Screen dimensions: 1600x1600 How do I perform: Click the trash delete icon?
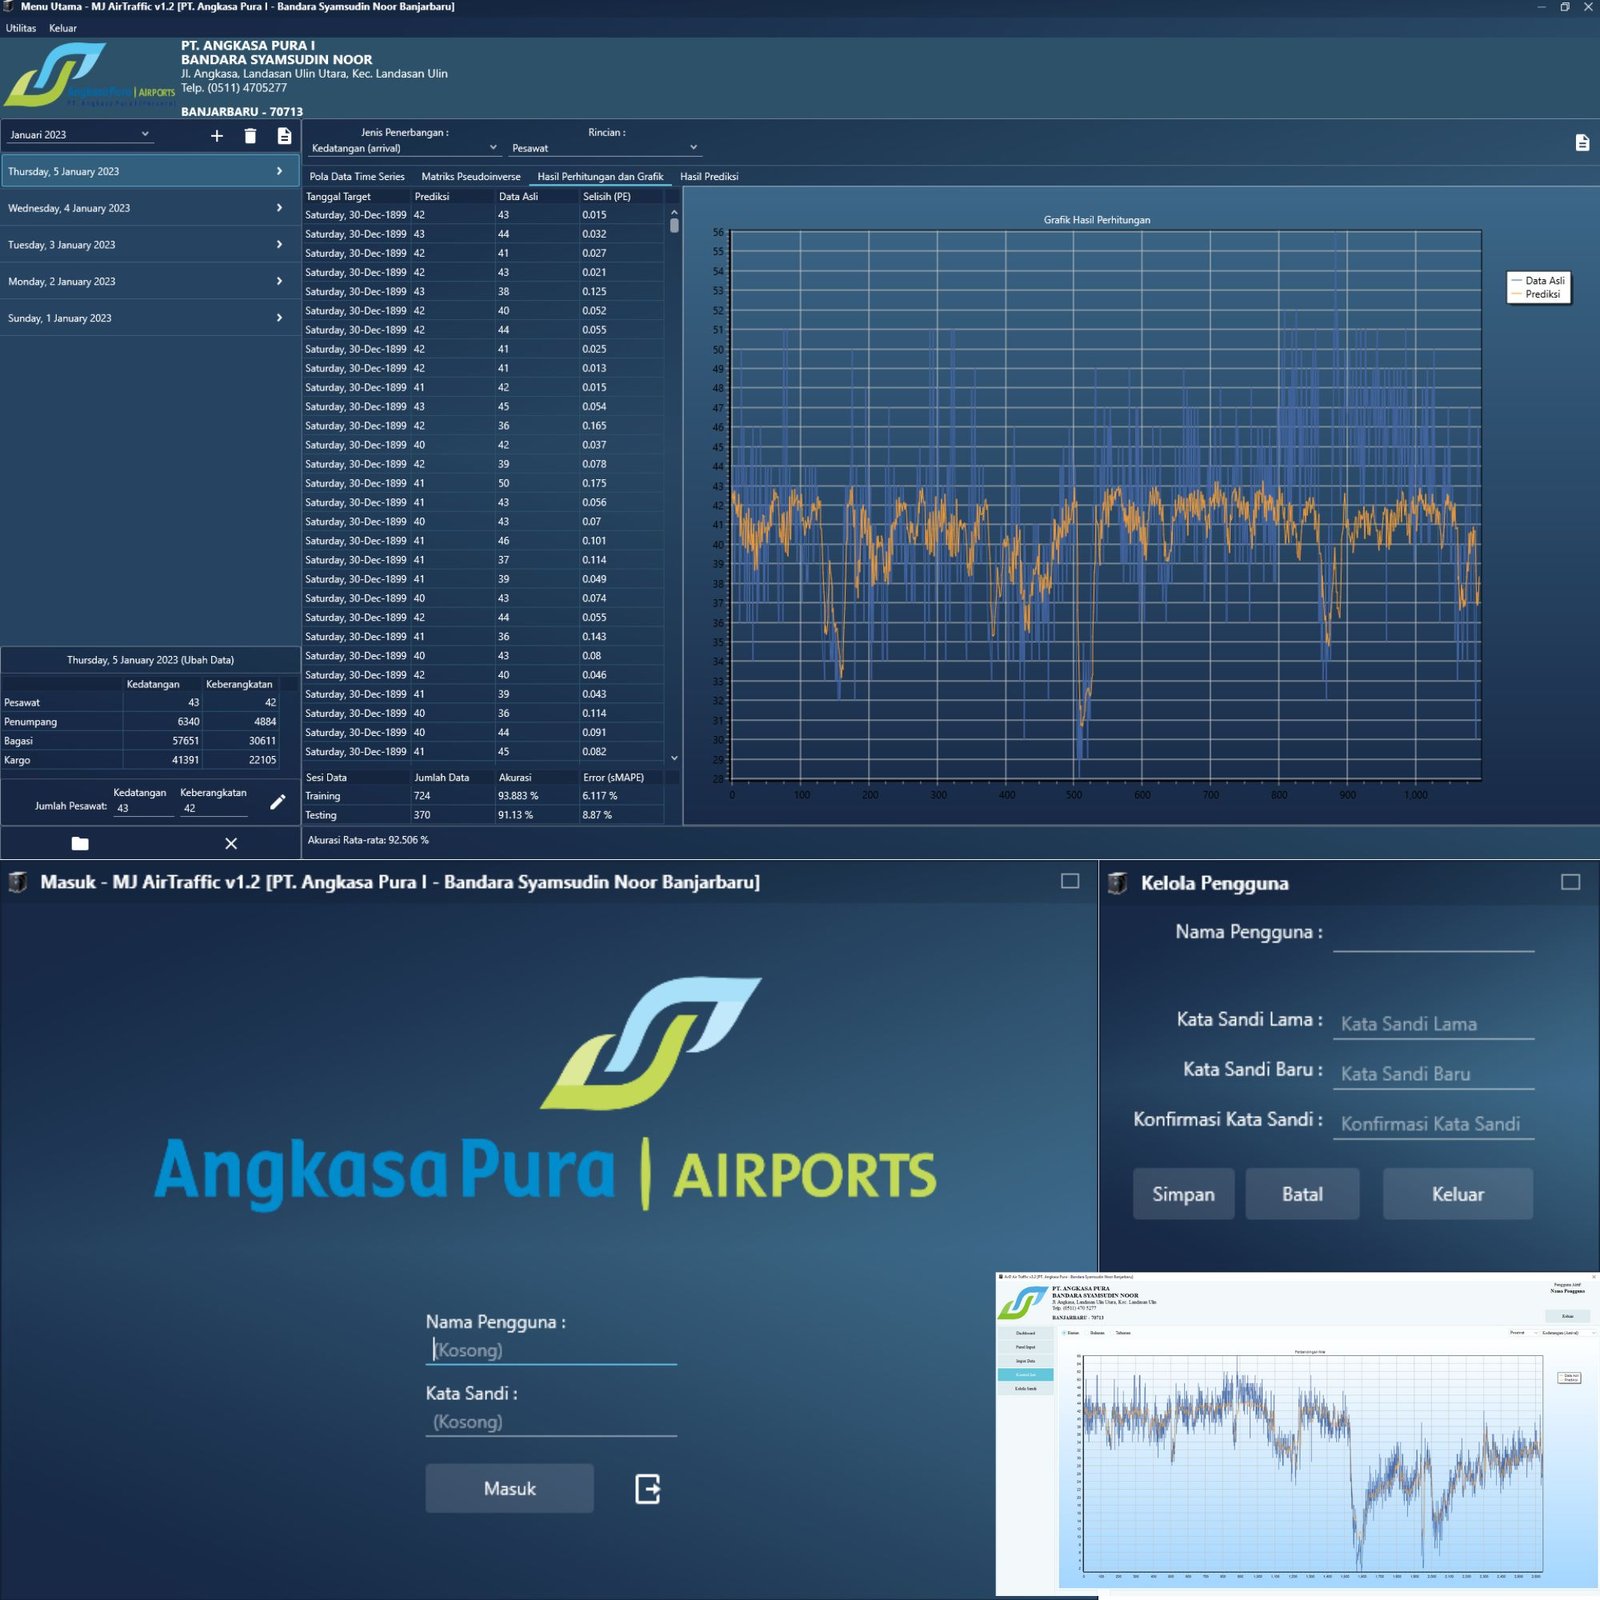point(250,136)
